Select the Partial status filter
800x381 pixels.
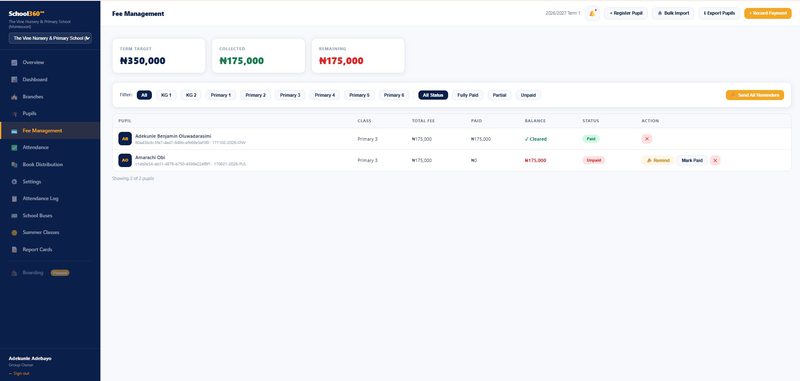tap(499, 95)
